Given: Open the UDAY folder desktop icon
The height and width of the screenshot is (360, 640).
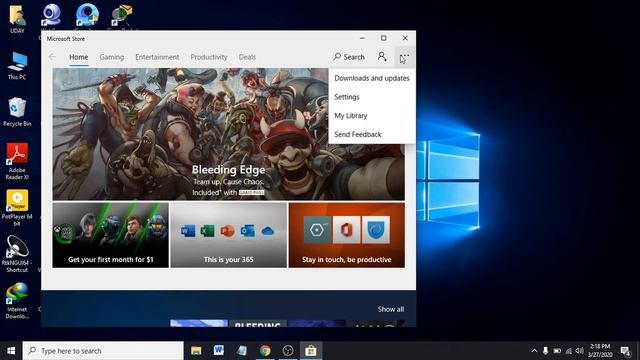Looking at the screenshot, I should (x=17, y=19).
